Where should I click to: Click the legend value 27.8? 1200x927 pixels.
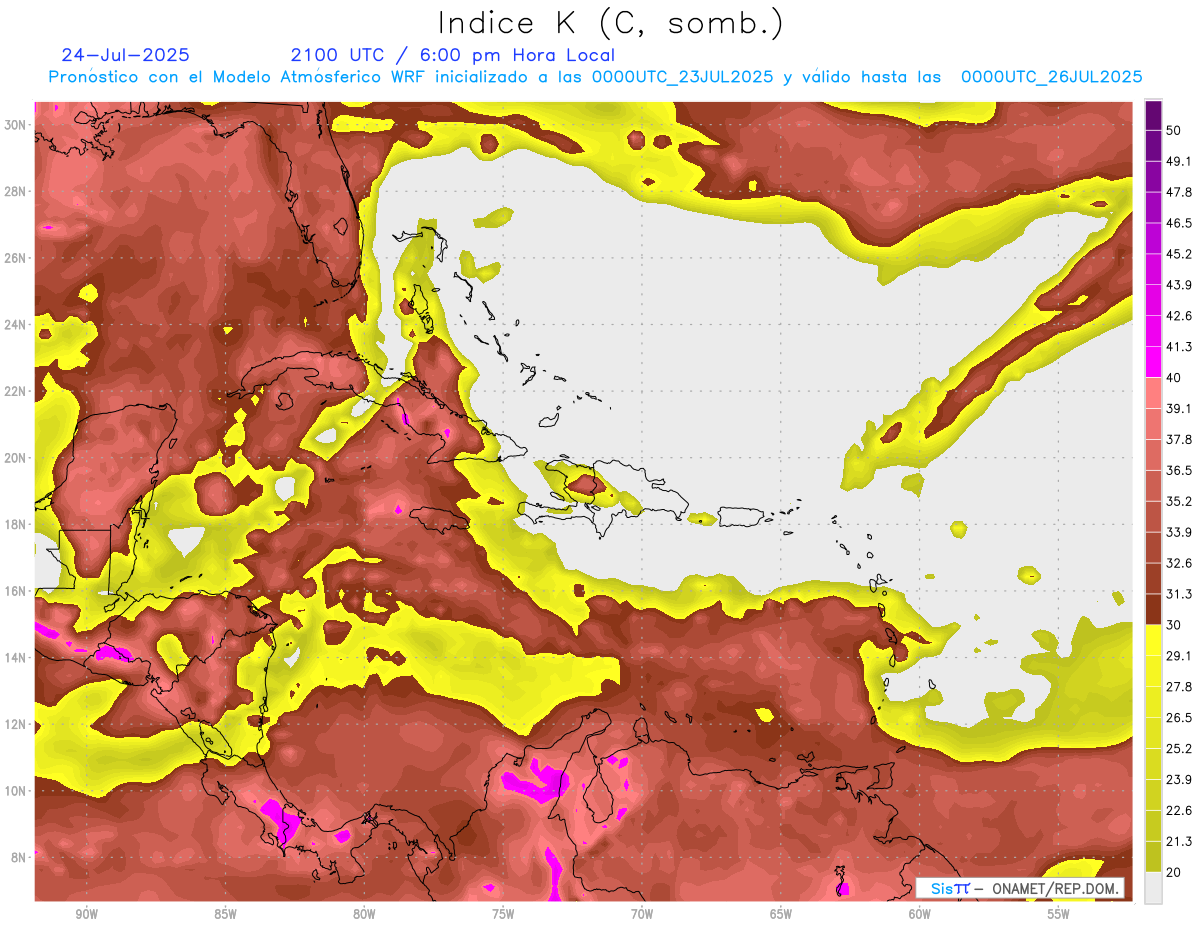(x=1178, y=686)
